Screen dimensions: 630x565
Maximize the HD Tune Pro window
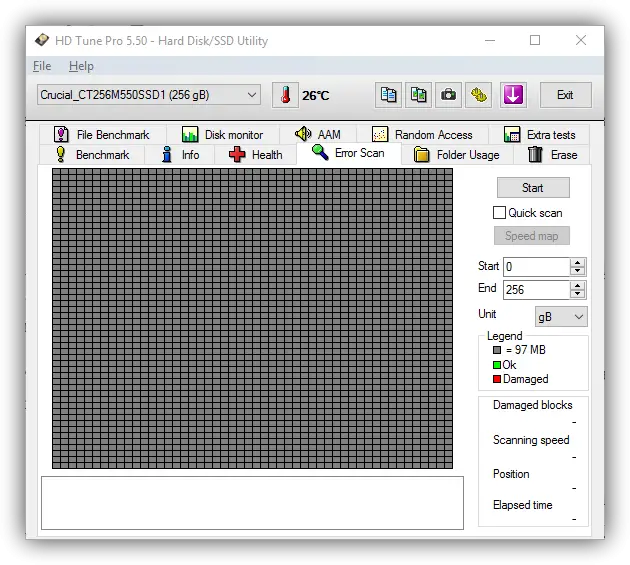535,40
